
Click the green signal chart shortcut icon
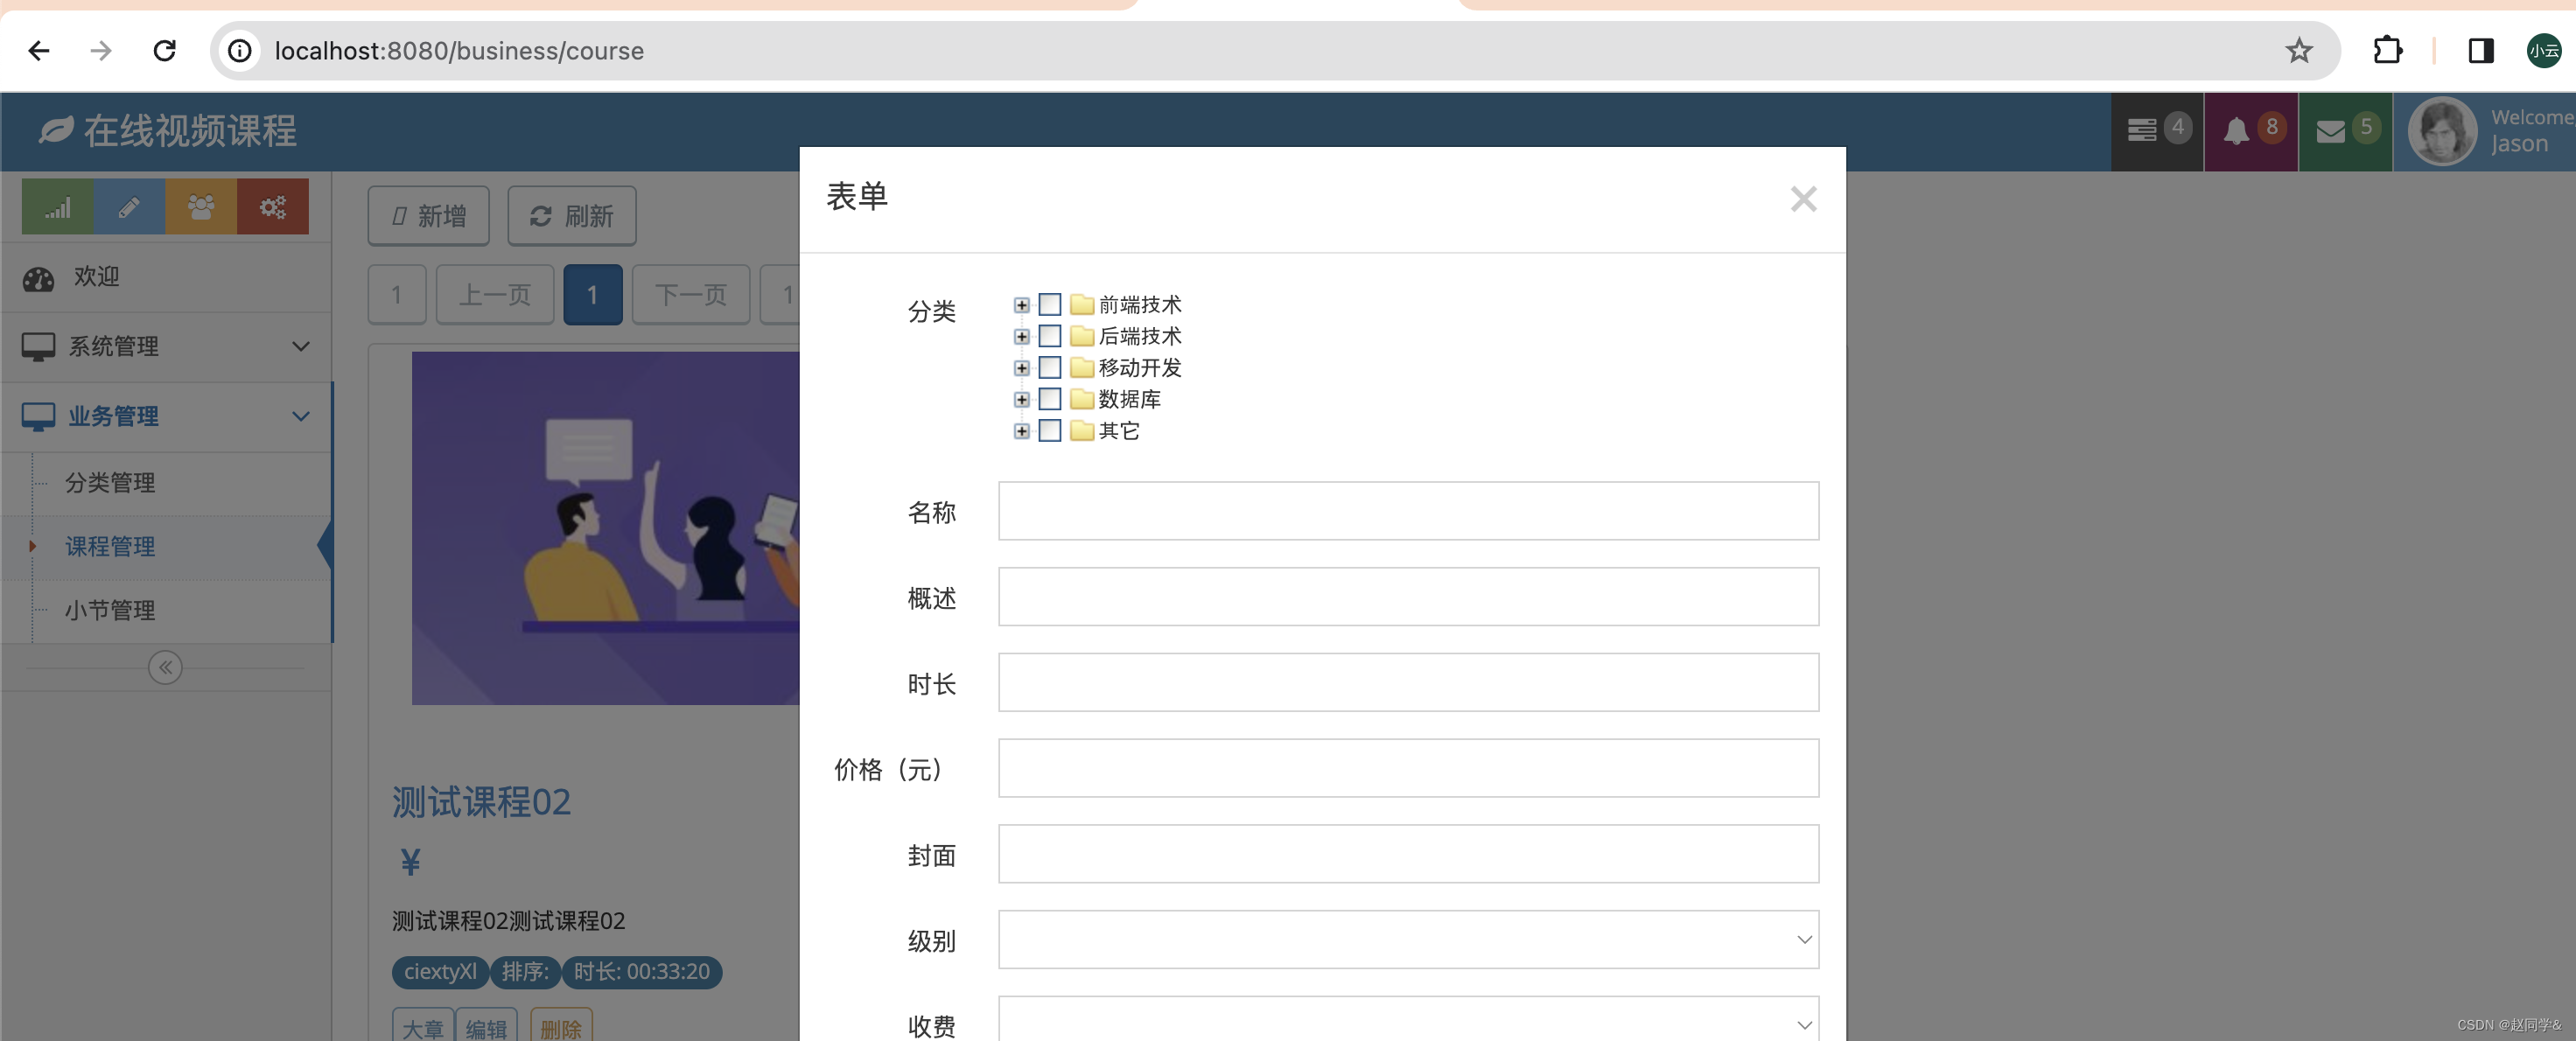(58, 207)
